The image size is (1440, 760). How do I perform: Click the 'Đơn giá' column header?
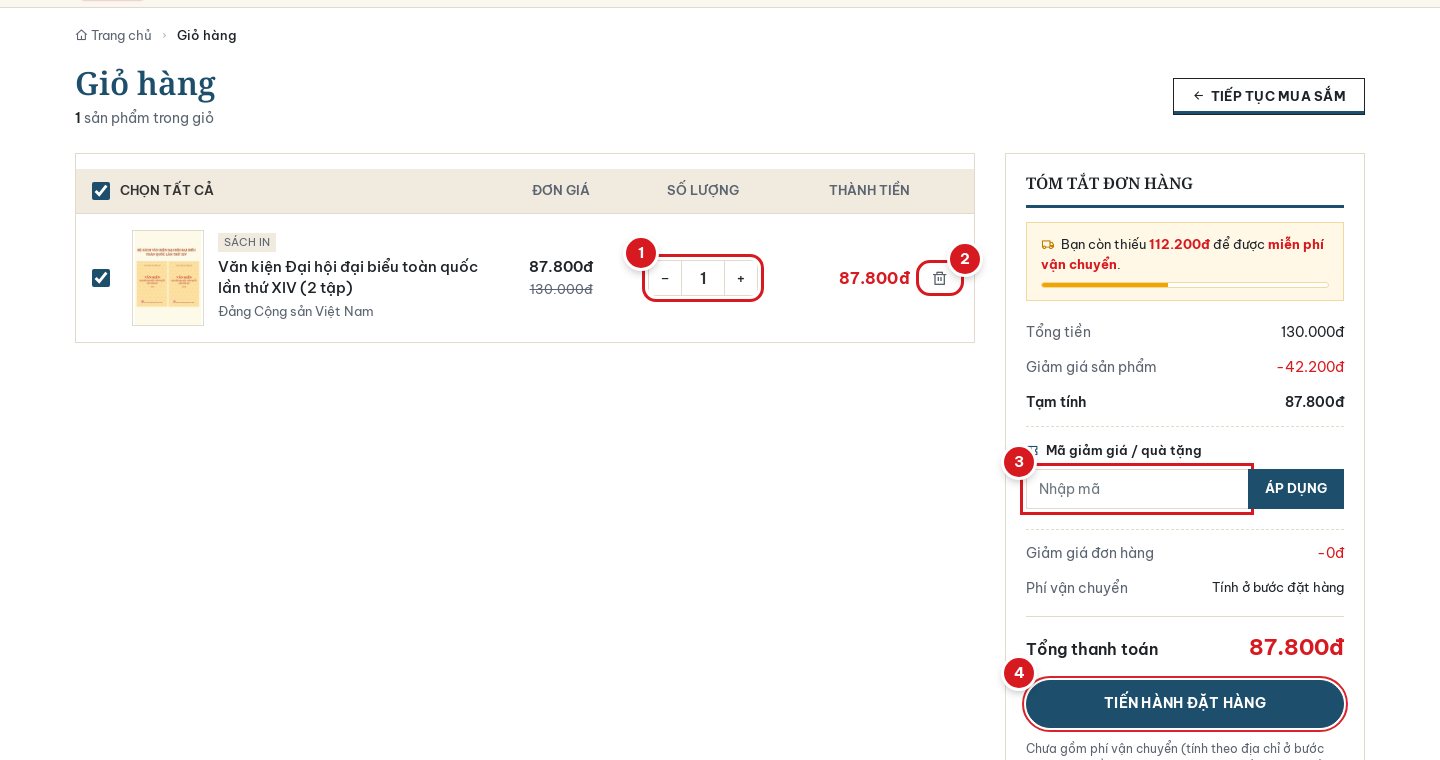pyautogui.click(x=561, y=190)
